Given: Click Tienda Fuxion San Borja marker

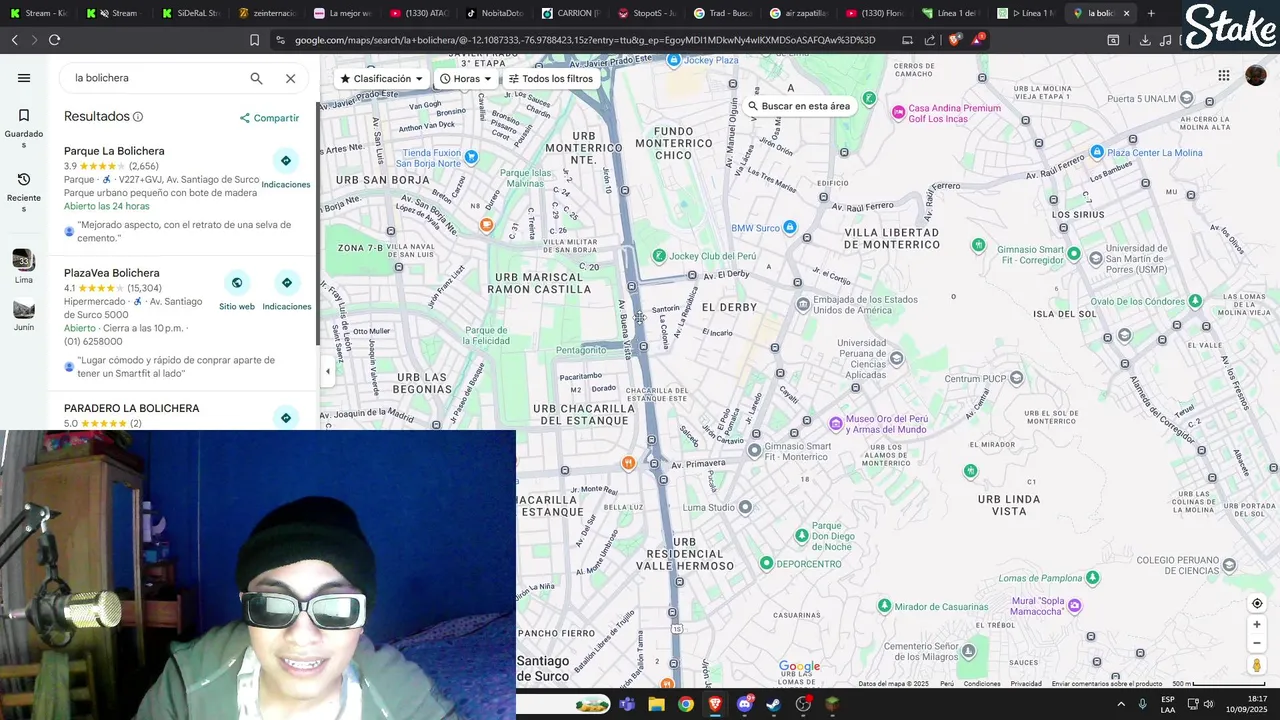Looking at the screenshot, I should [471, 157].
